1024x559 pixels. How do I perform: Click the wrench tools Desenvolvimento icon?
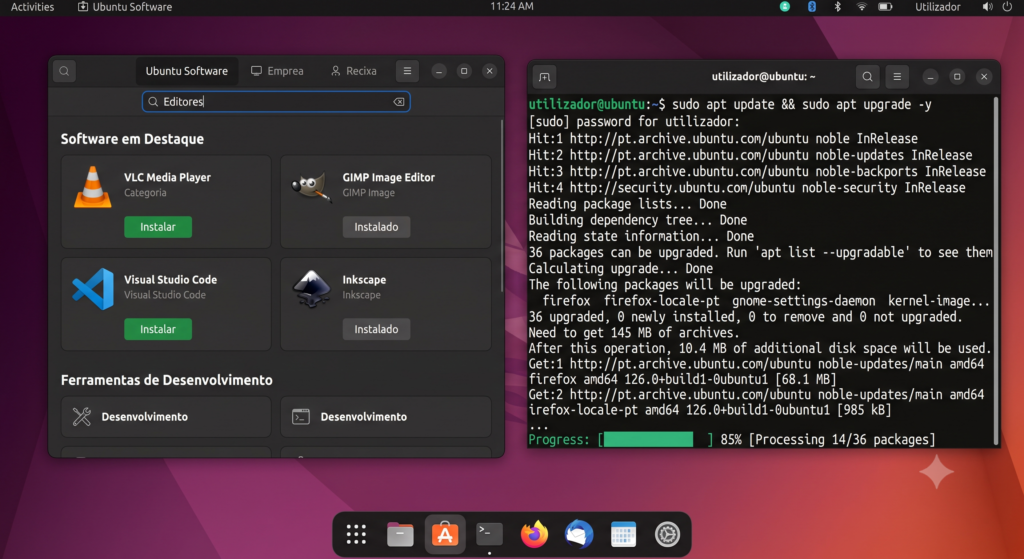(82, 417)
